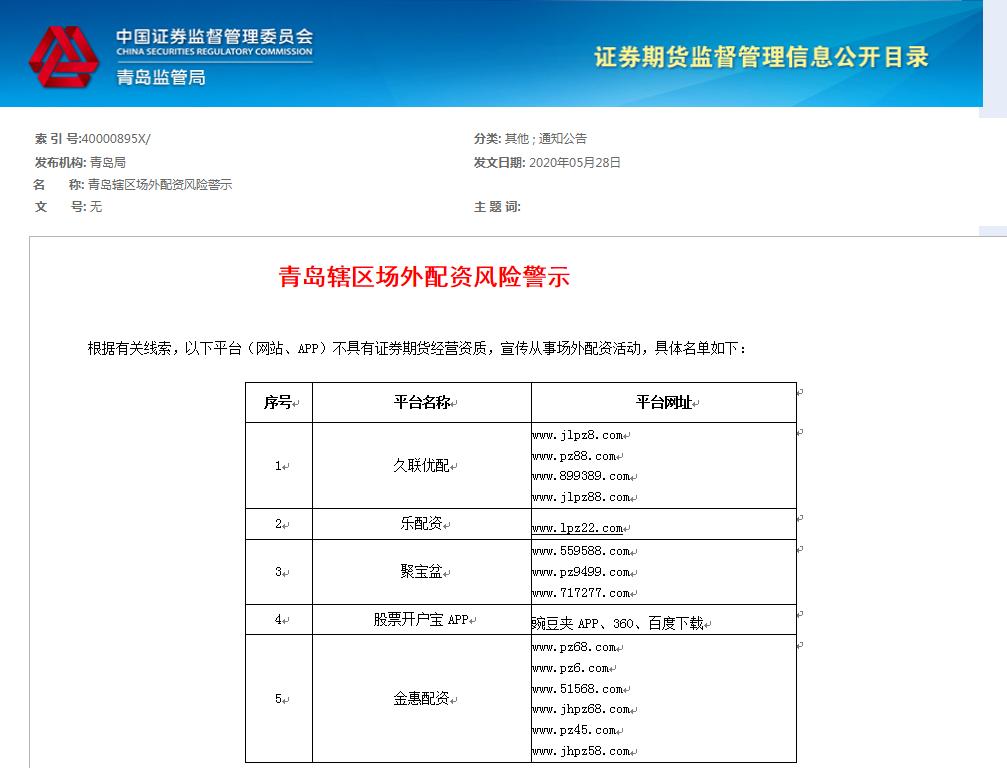Click the red title 青岛辖区场外配资风险警示
This screenshot has width=1007, height=768.
(424, 279)
